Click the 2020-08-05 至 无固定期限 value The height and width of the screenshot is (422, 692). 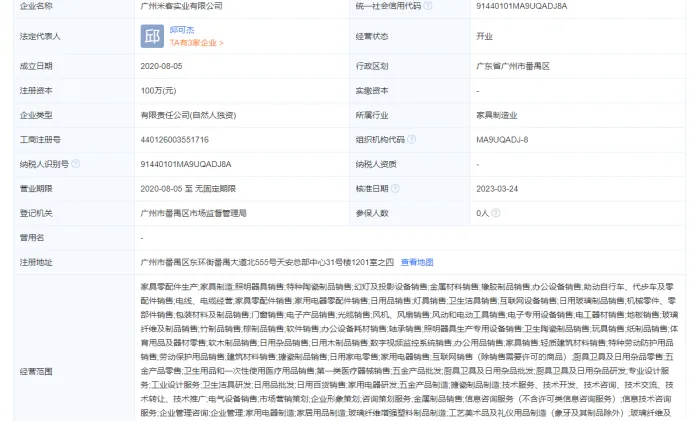tap(188, 188)
